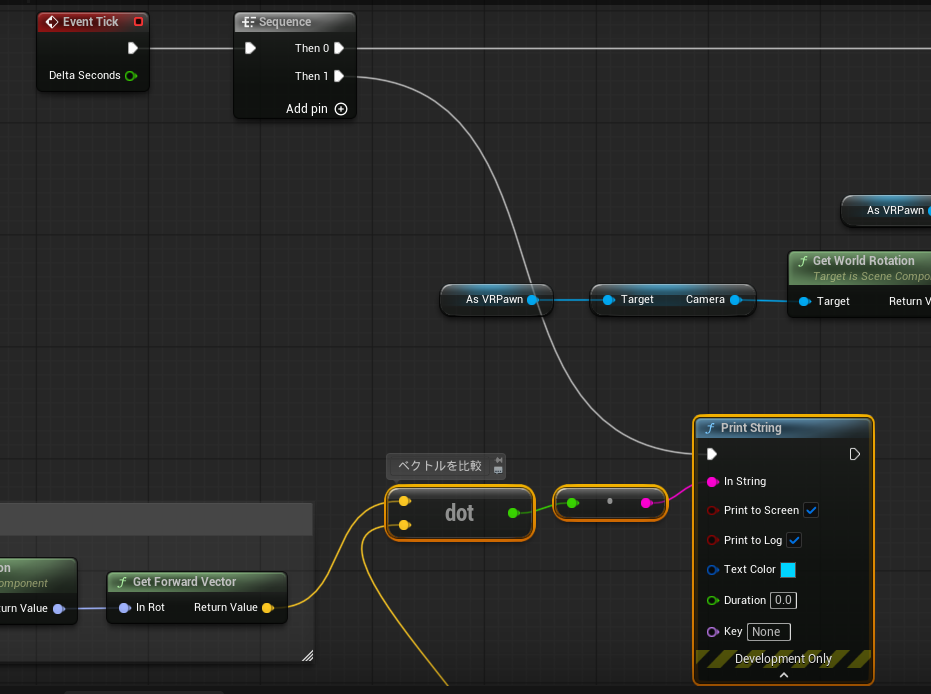Edit the Key field showing None
The width and height of the screenshot is (931, 694).
point(769,632)
